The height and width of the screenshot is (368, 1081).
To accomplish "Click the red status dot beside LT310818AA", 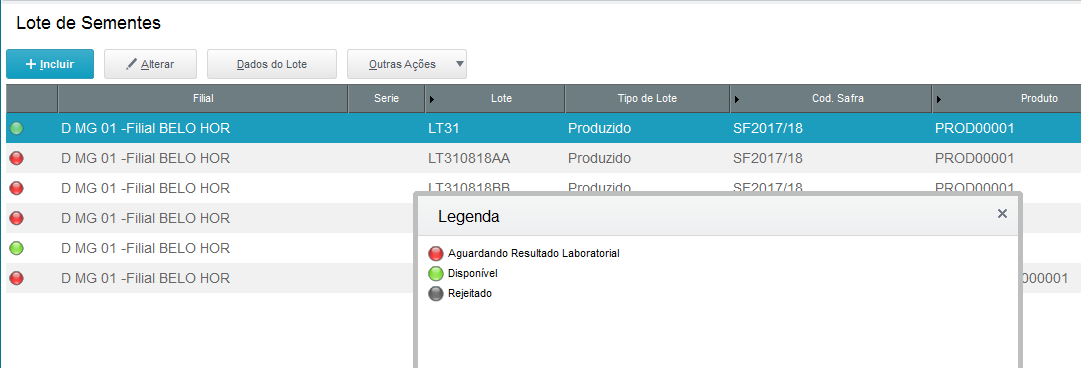I will point(17,159).
